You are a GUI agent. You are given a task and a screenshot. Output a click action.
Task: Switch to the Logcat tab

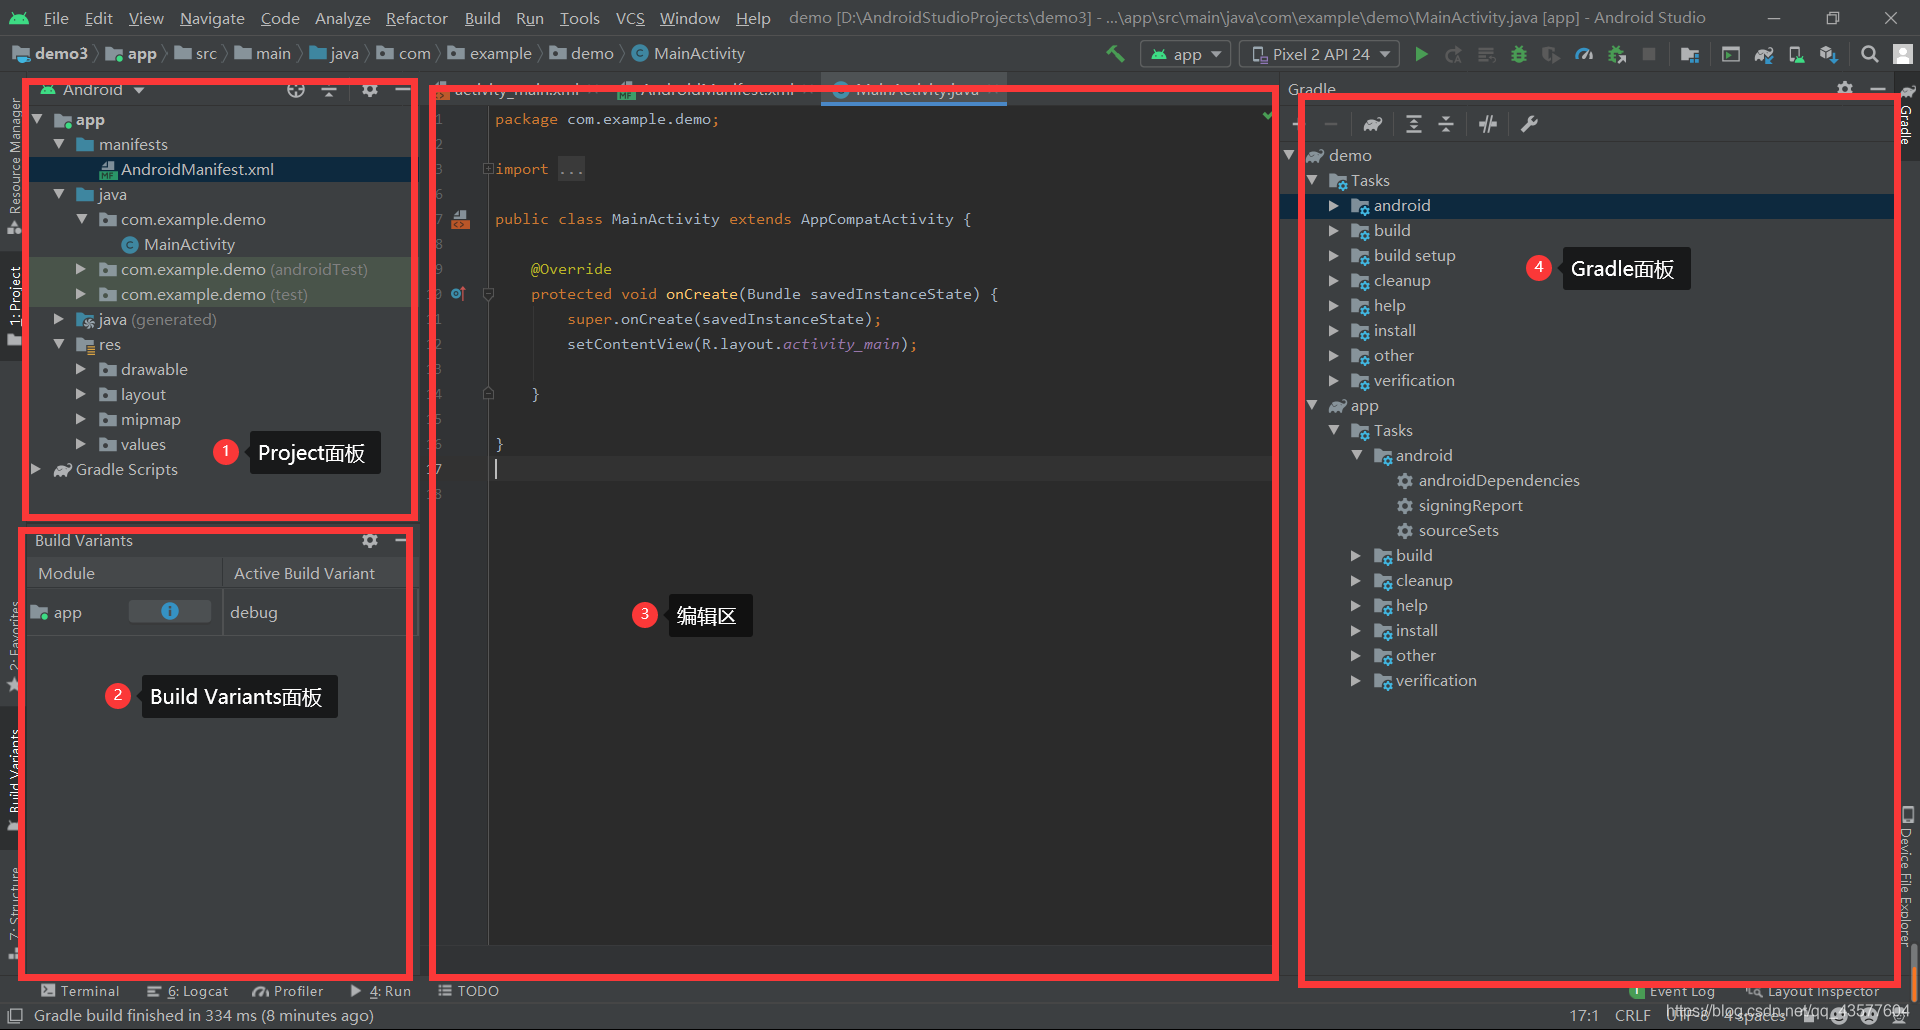188,991
